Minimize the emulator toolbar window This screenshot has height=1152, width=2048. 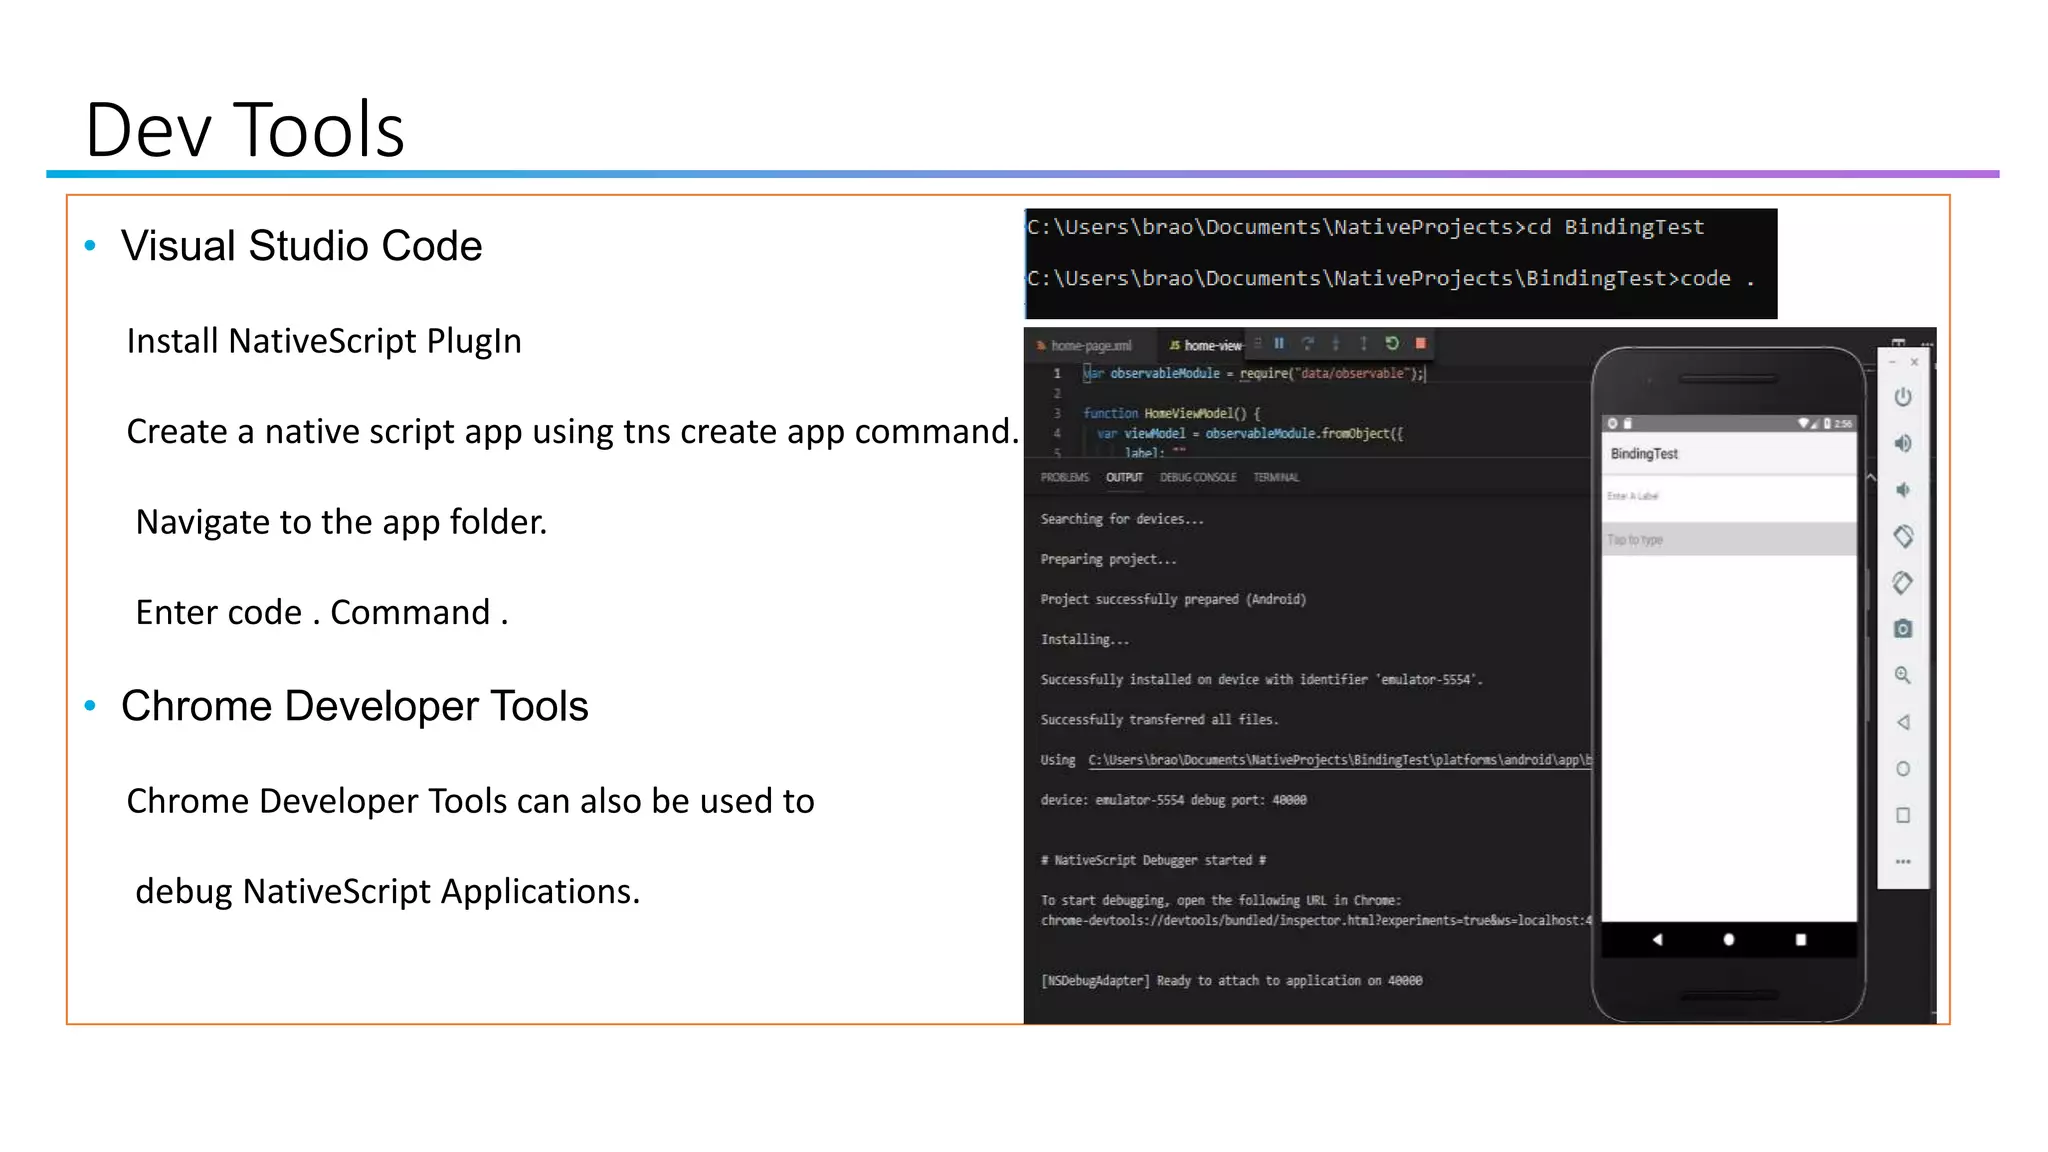point(1892,362)
